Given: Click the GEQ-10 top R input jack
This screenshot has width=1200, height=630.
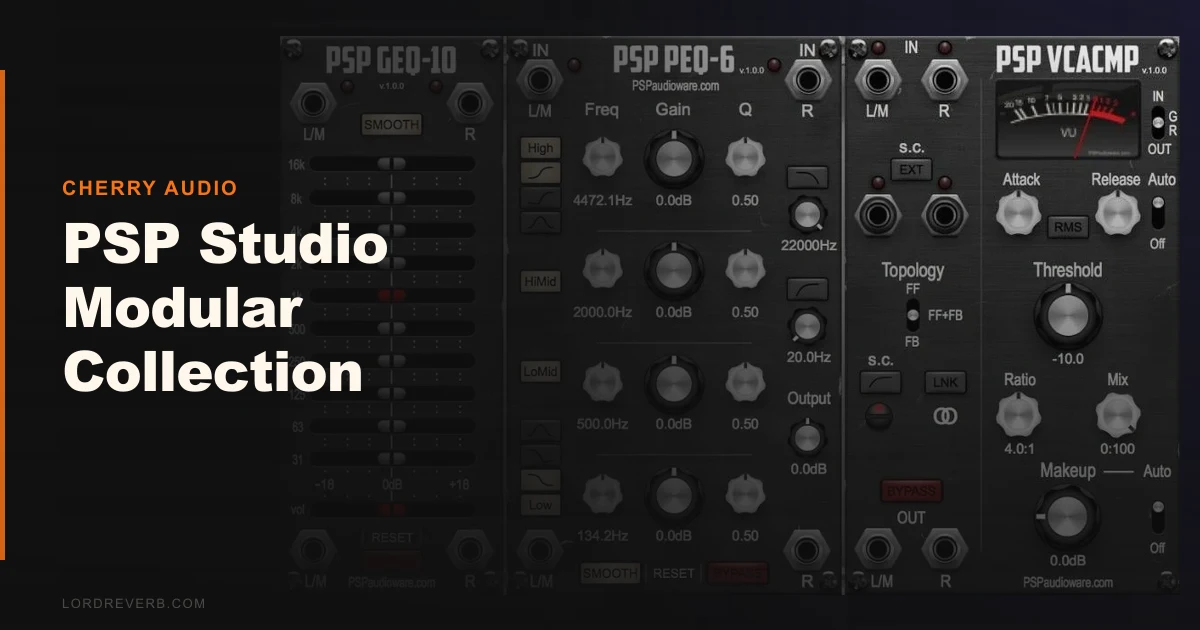Looking at the screenshot, I should 468,101.
